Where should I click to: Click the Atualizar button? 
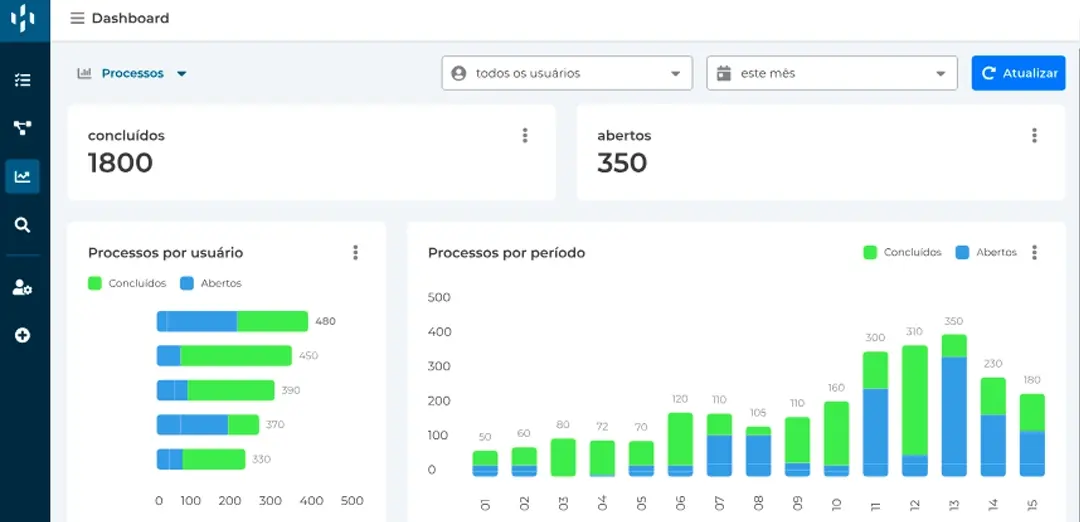1018,73
